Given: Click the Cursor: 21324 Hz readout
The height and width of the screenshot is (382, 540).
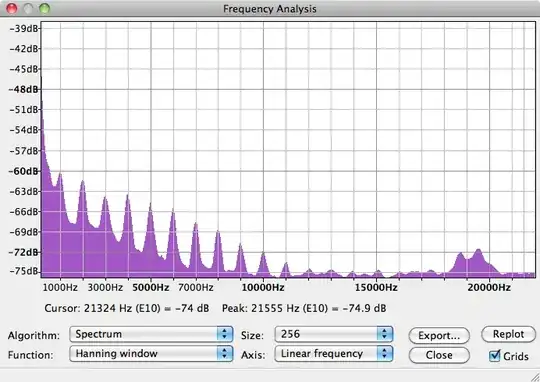Looking at the screenshot, I should pyautogui.click(x=127, y=308).
